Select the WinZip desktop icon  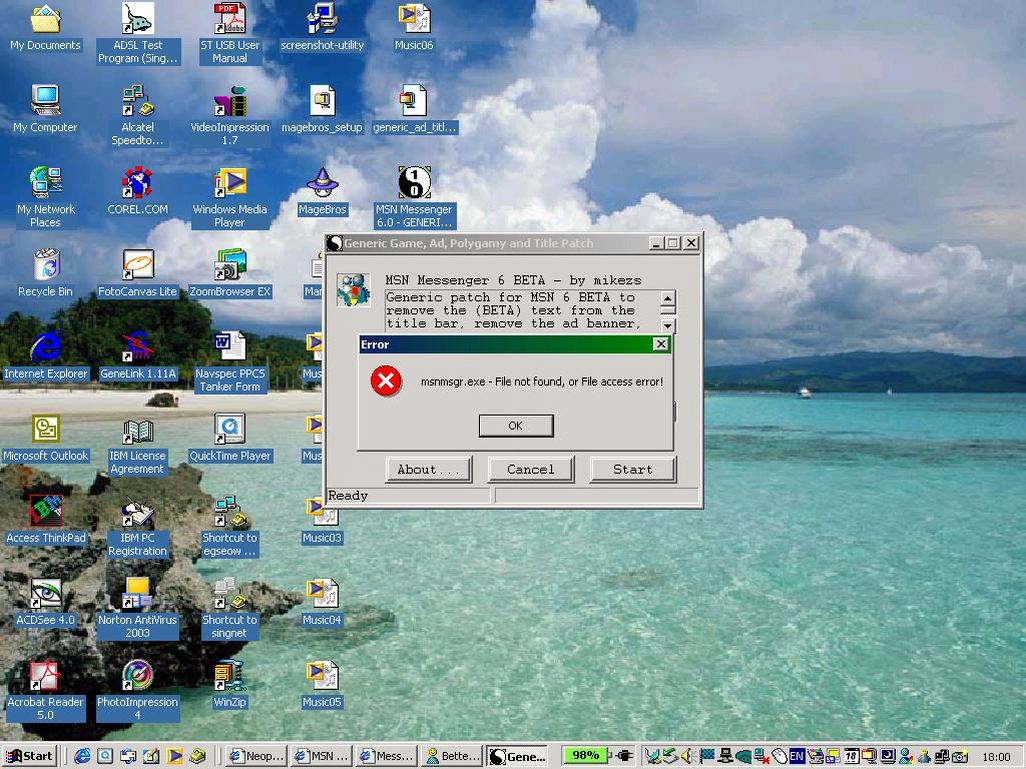(230, 676)
